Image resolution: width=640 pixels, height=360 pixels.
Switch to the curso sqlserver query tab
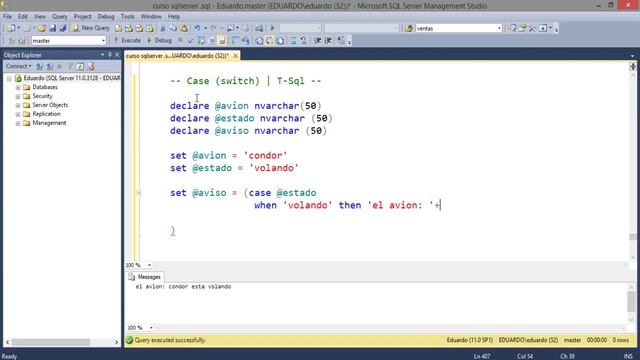[177, 56]
